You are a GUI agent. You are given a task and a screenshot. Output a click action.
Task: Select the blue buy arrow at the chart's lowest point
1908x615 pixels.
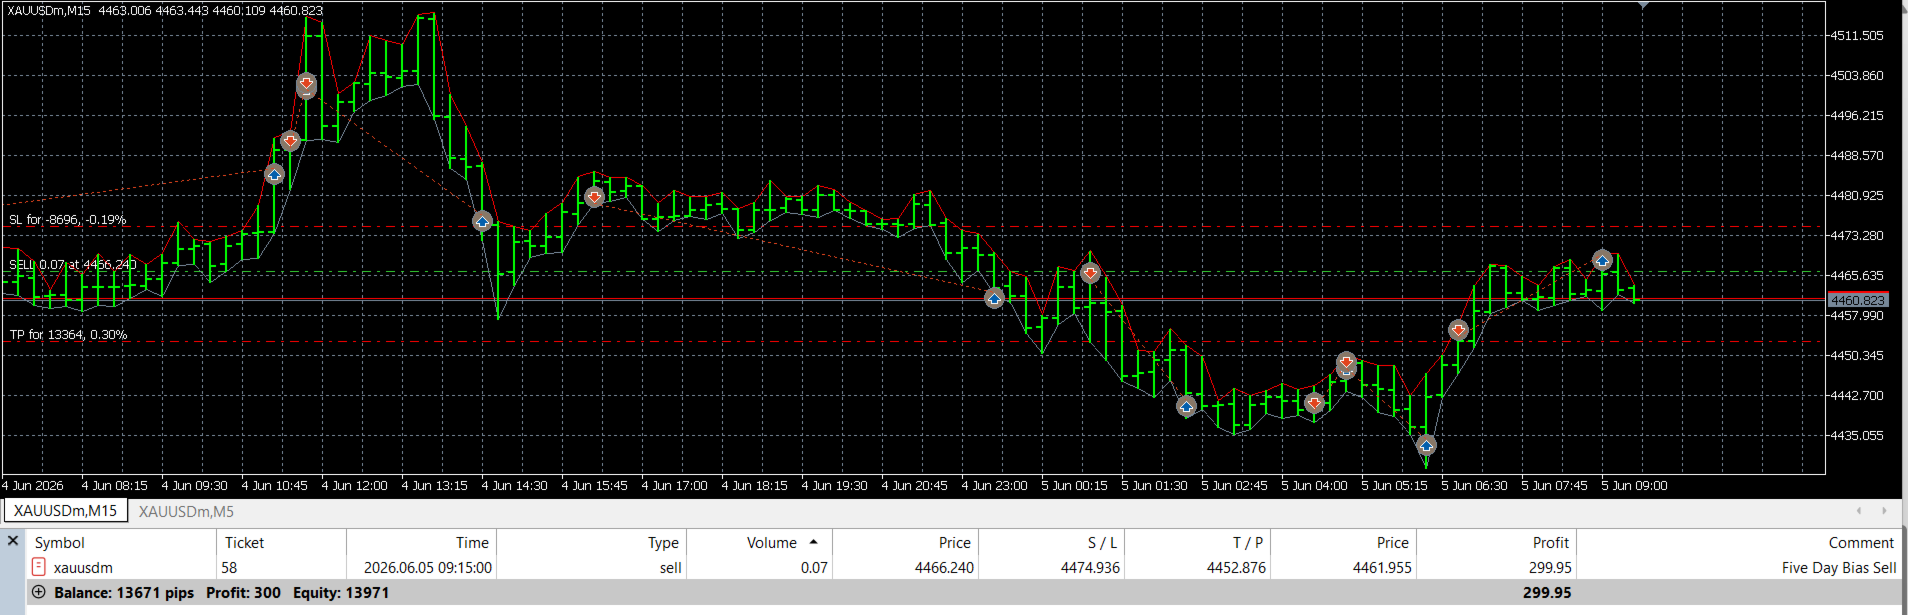click(x=1426, y=445)
